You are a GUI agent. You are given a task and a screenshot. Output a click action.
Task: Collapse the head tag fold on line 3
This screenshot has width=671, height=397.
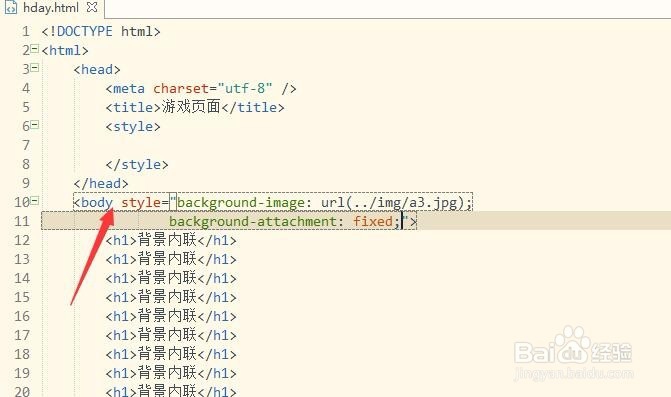35,67
